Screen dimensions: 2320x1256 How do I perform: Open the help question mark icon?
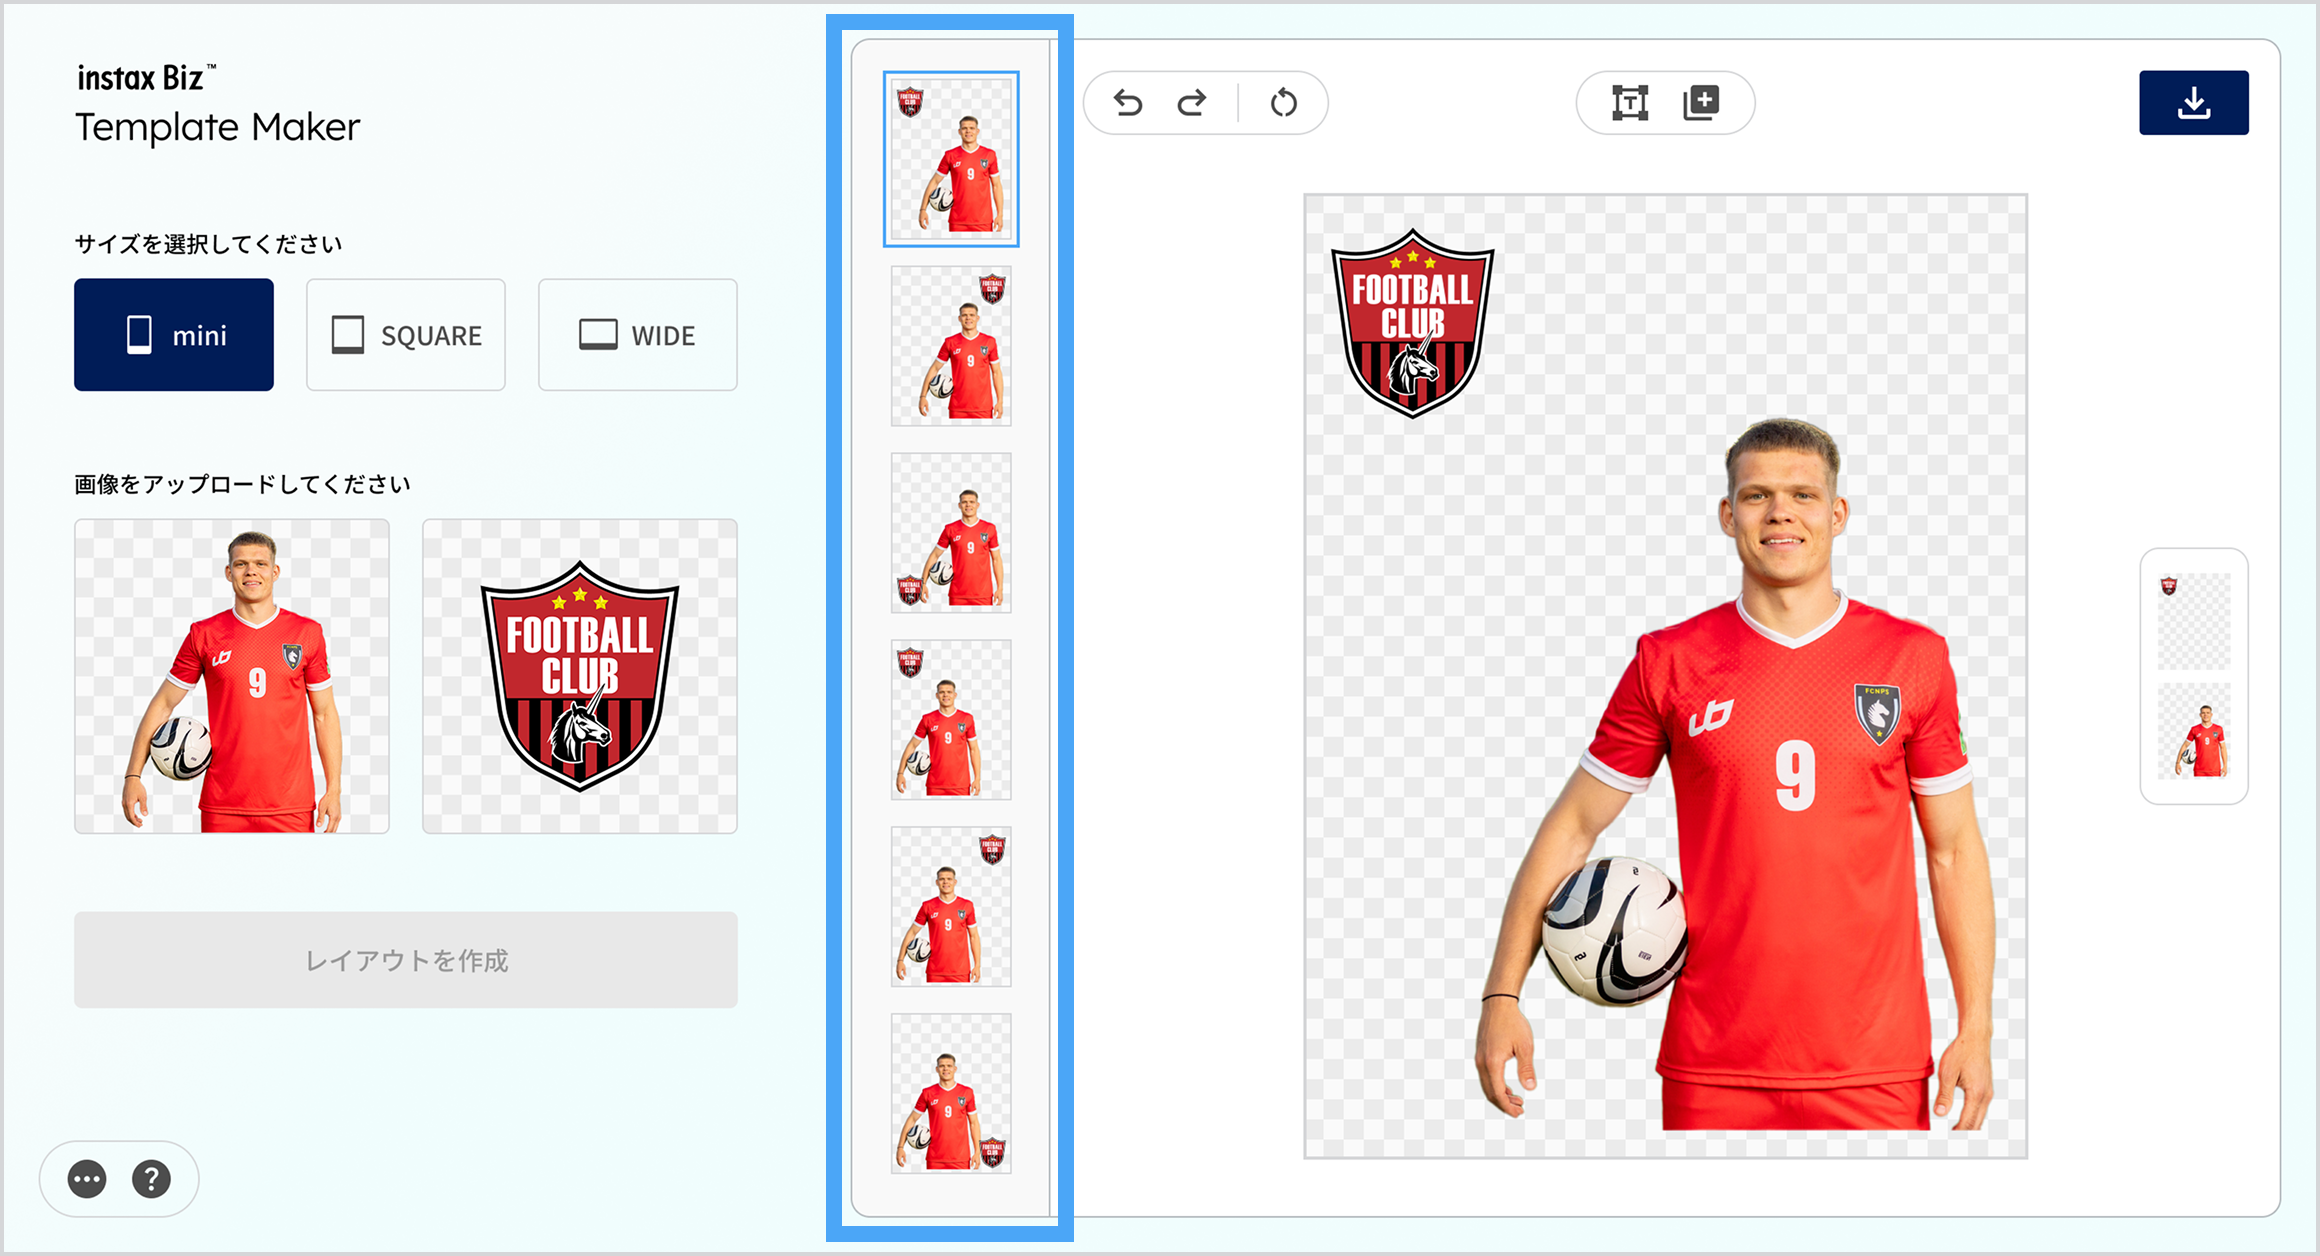pyautogui.click(x=151, y=1179)
